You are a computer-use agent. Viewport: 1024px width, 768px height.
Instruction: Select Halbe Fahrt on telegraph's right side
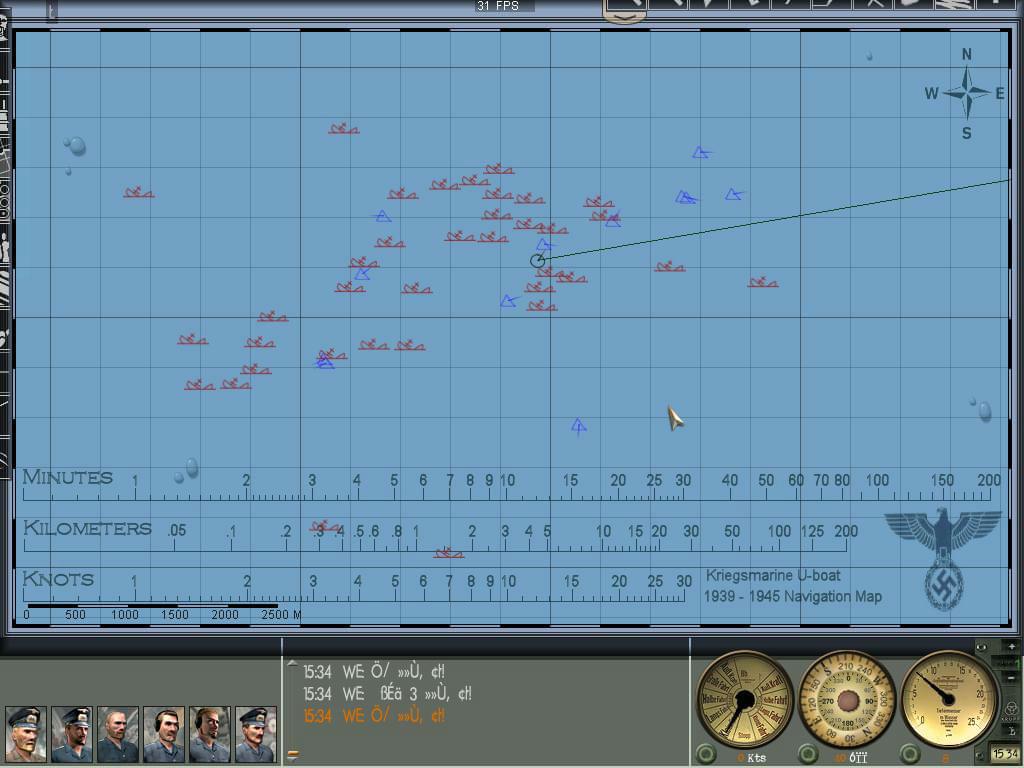click(x=775, y=699)
